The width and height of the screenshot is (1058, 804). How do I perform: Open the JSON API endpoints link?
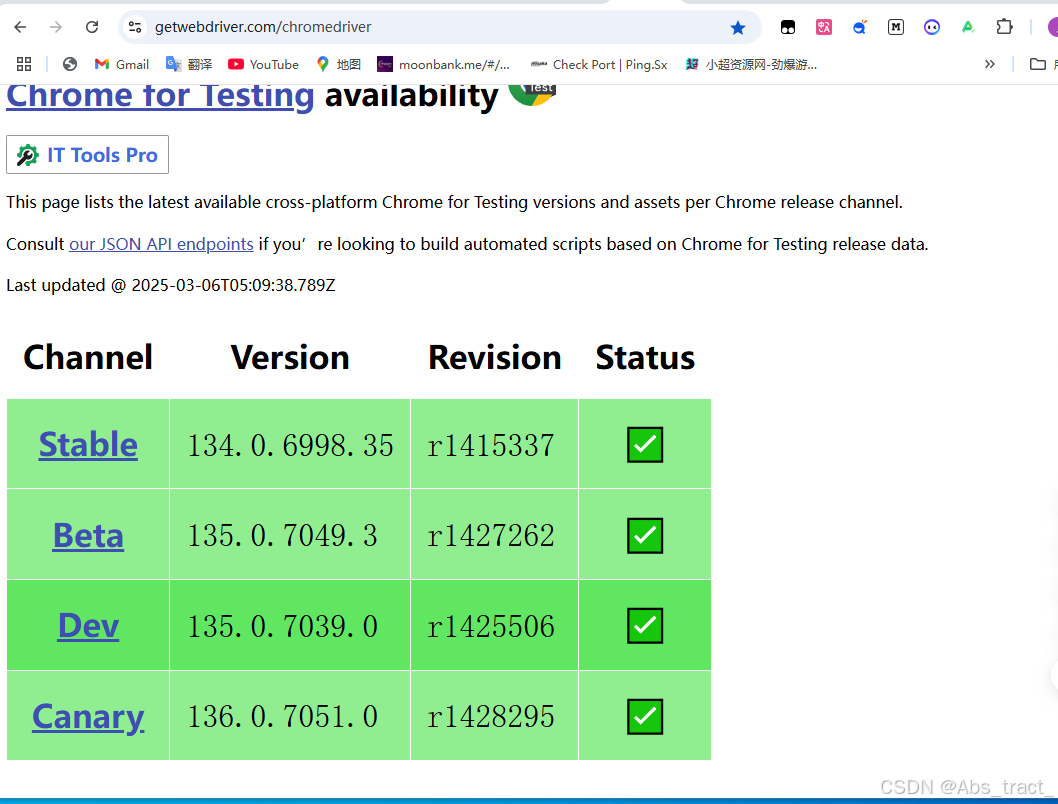(x=161, y=243)
